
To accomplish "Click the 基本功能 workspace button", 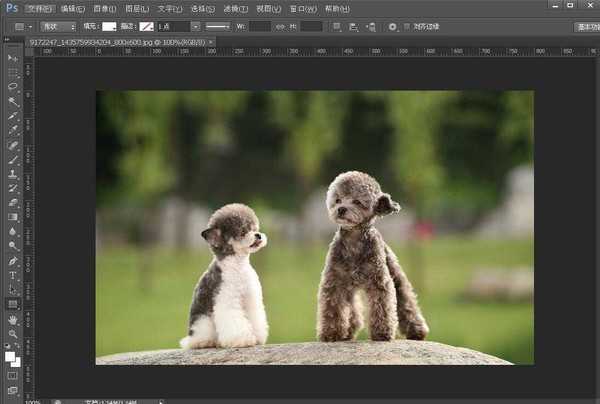I will click(586, 26).
